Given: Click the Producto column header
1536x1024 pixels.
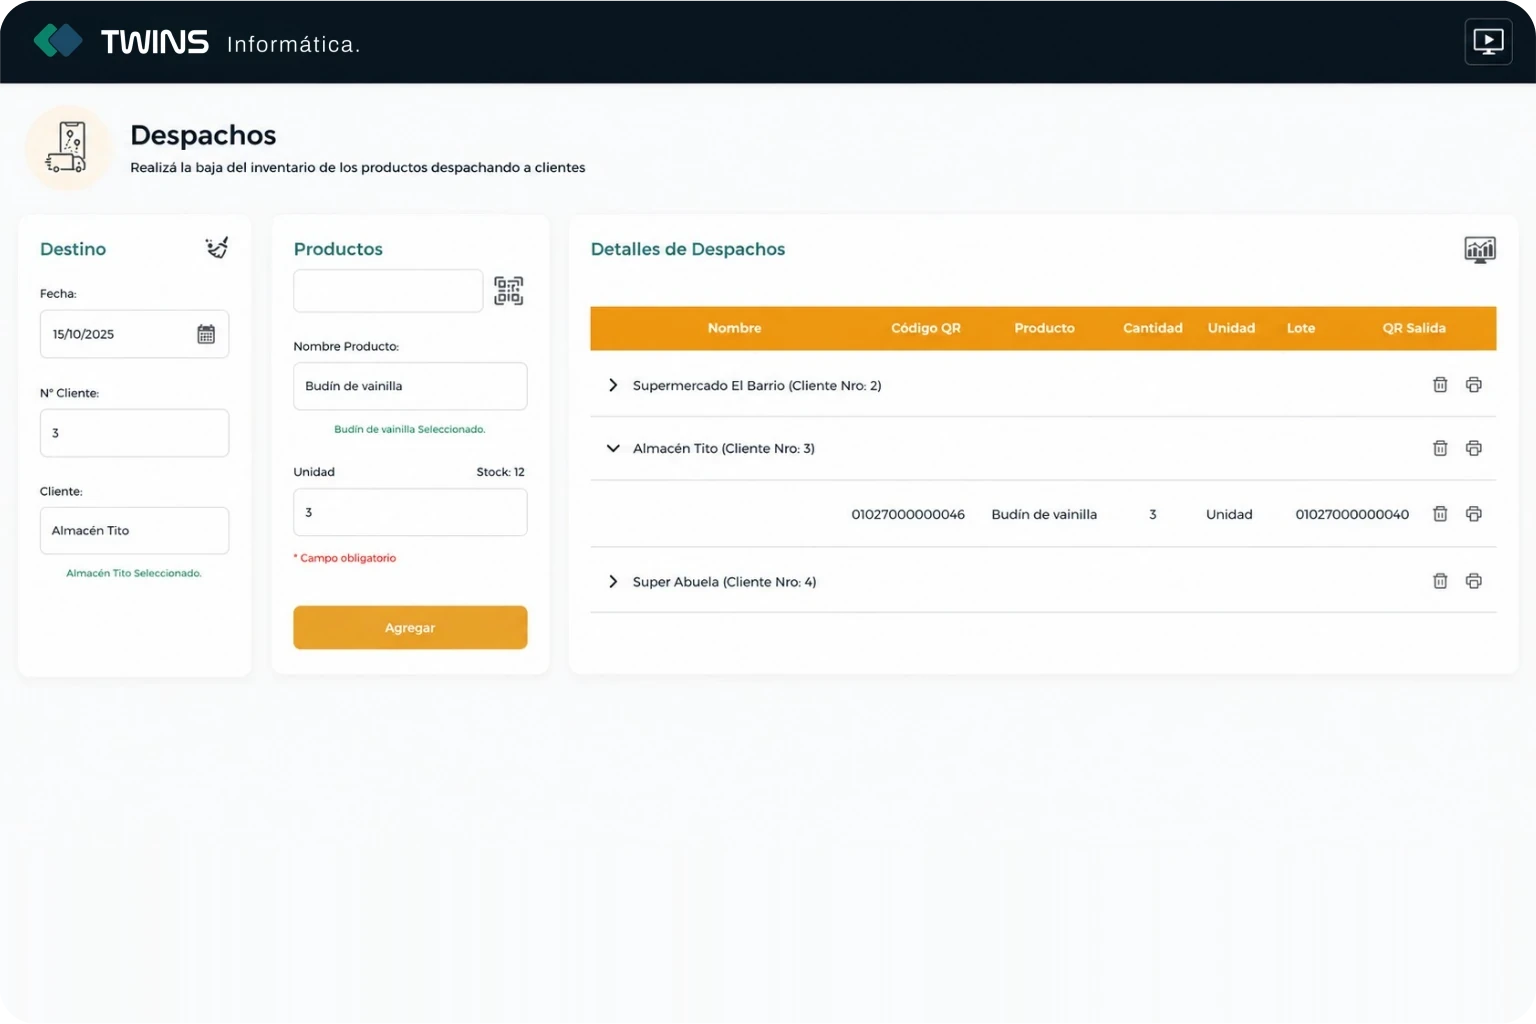Looking at the screenshot, I should click(x=1044, y=328).
